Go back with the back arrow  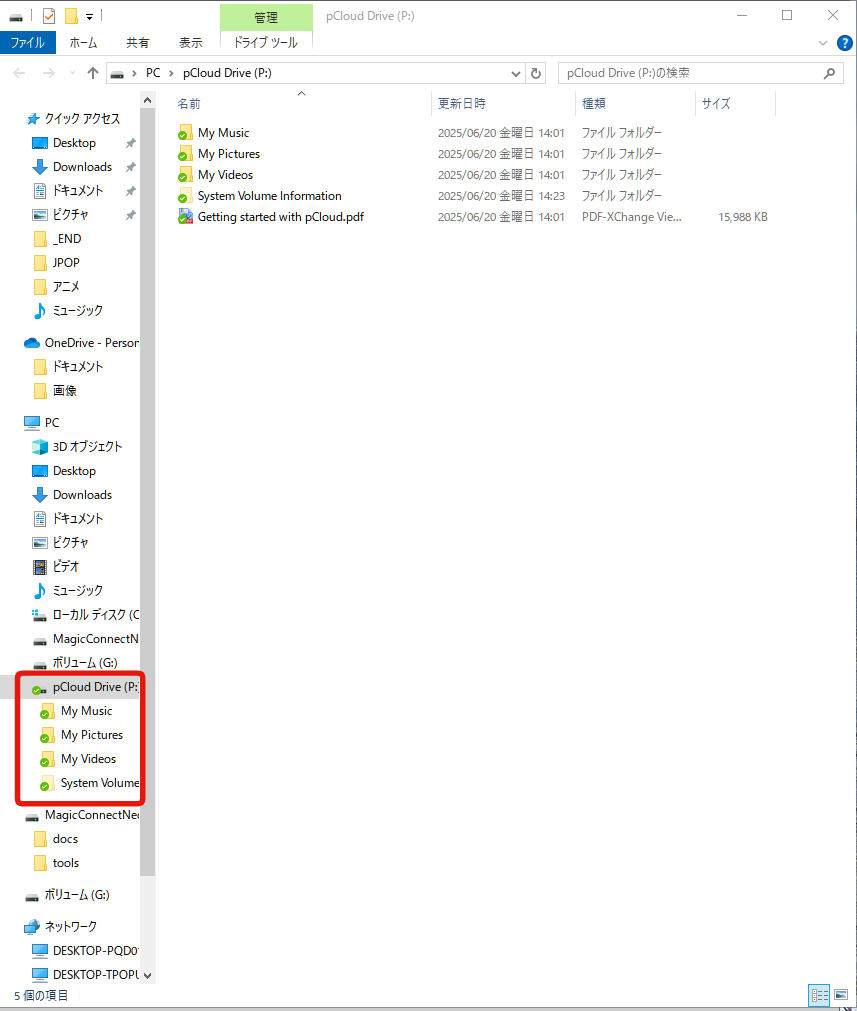pos(19,73)
